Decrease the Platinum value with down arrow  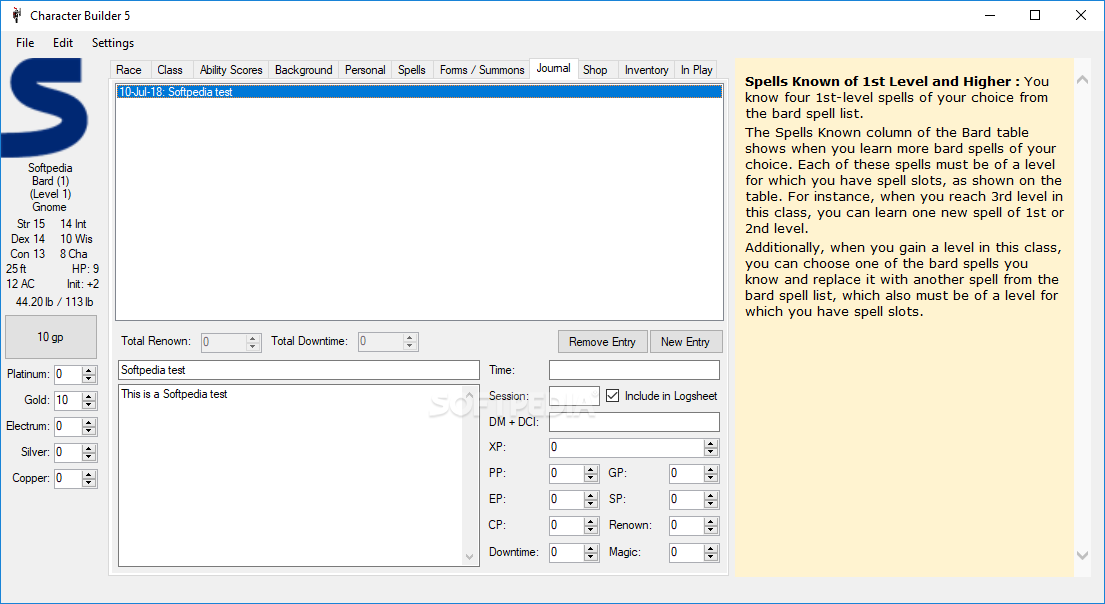point(89,379)
